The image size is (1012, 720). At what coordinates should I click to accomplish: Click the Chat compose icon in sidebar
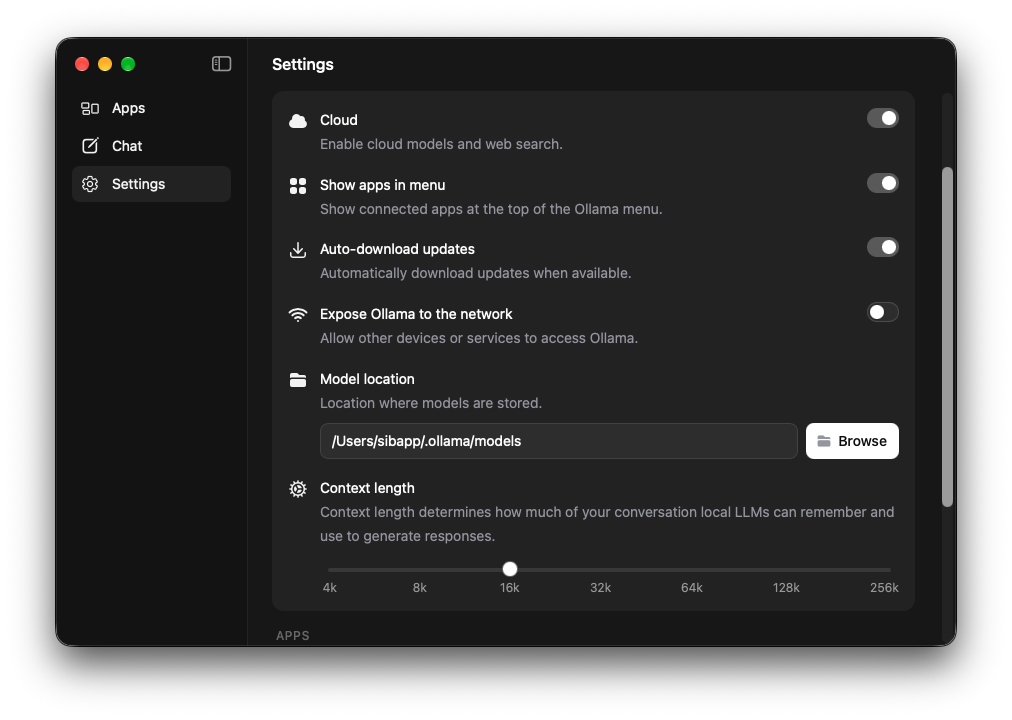coord(90,146)
